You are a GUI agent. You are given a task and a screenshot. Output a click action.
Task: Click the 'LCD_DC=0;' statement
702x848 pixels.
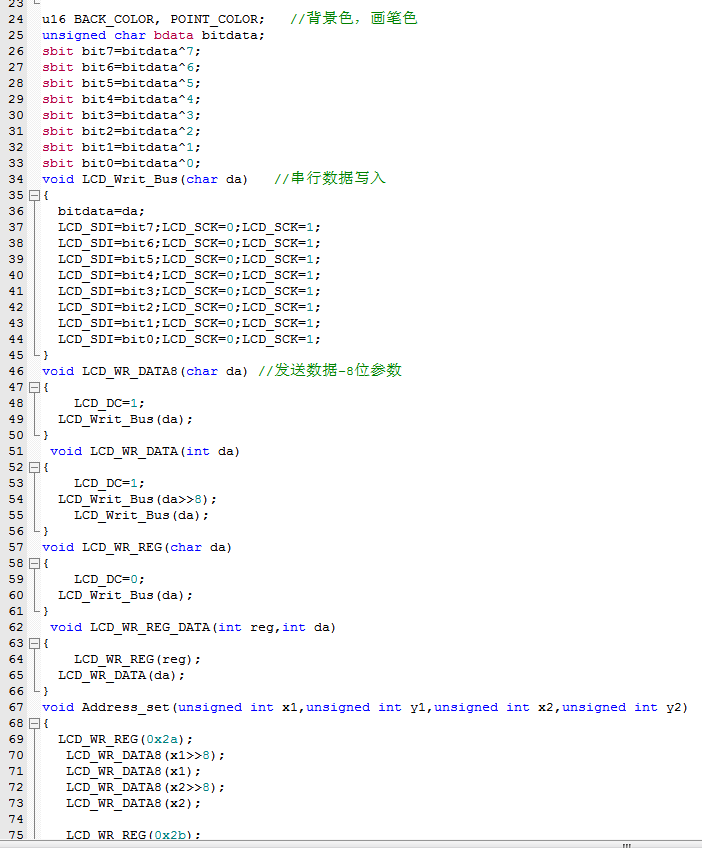pos(109,579)
